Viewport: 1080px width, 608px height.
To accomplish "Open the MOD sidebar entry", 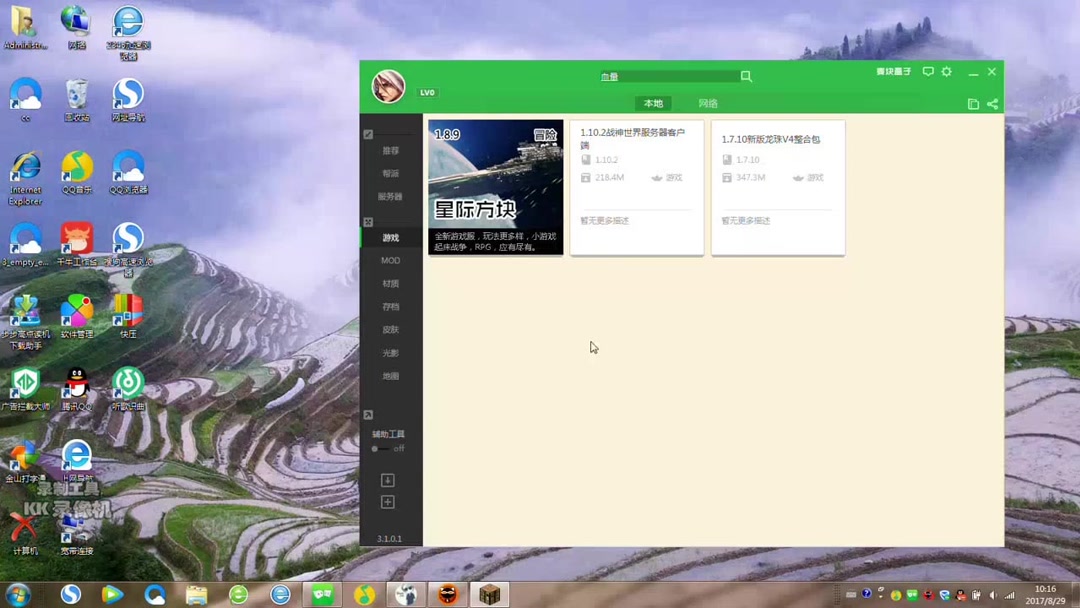I will tap(389, 260).
